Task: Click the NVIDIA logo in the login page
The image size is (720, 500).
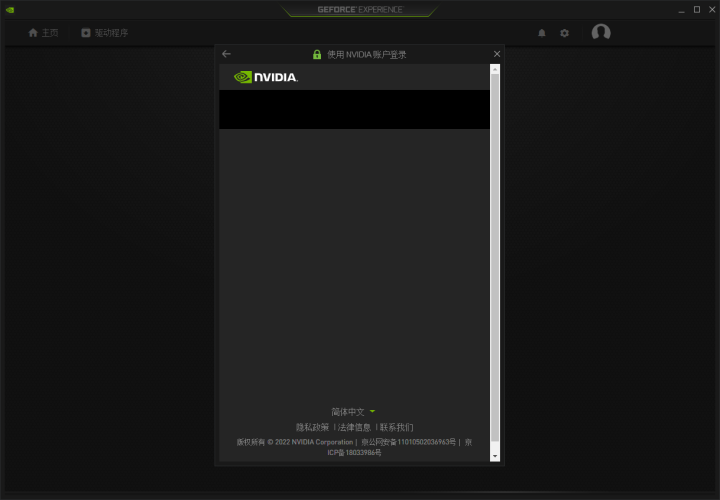Action: pyautogui.click(x=266, y=77)
